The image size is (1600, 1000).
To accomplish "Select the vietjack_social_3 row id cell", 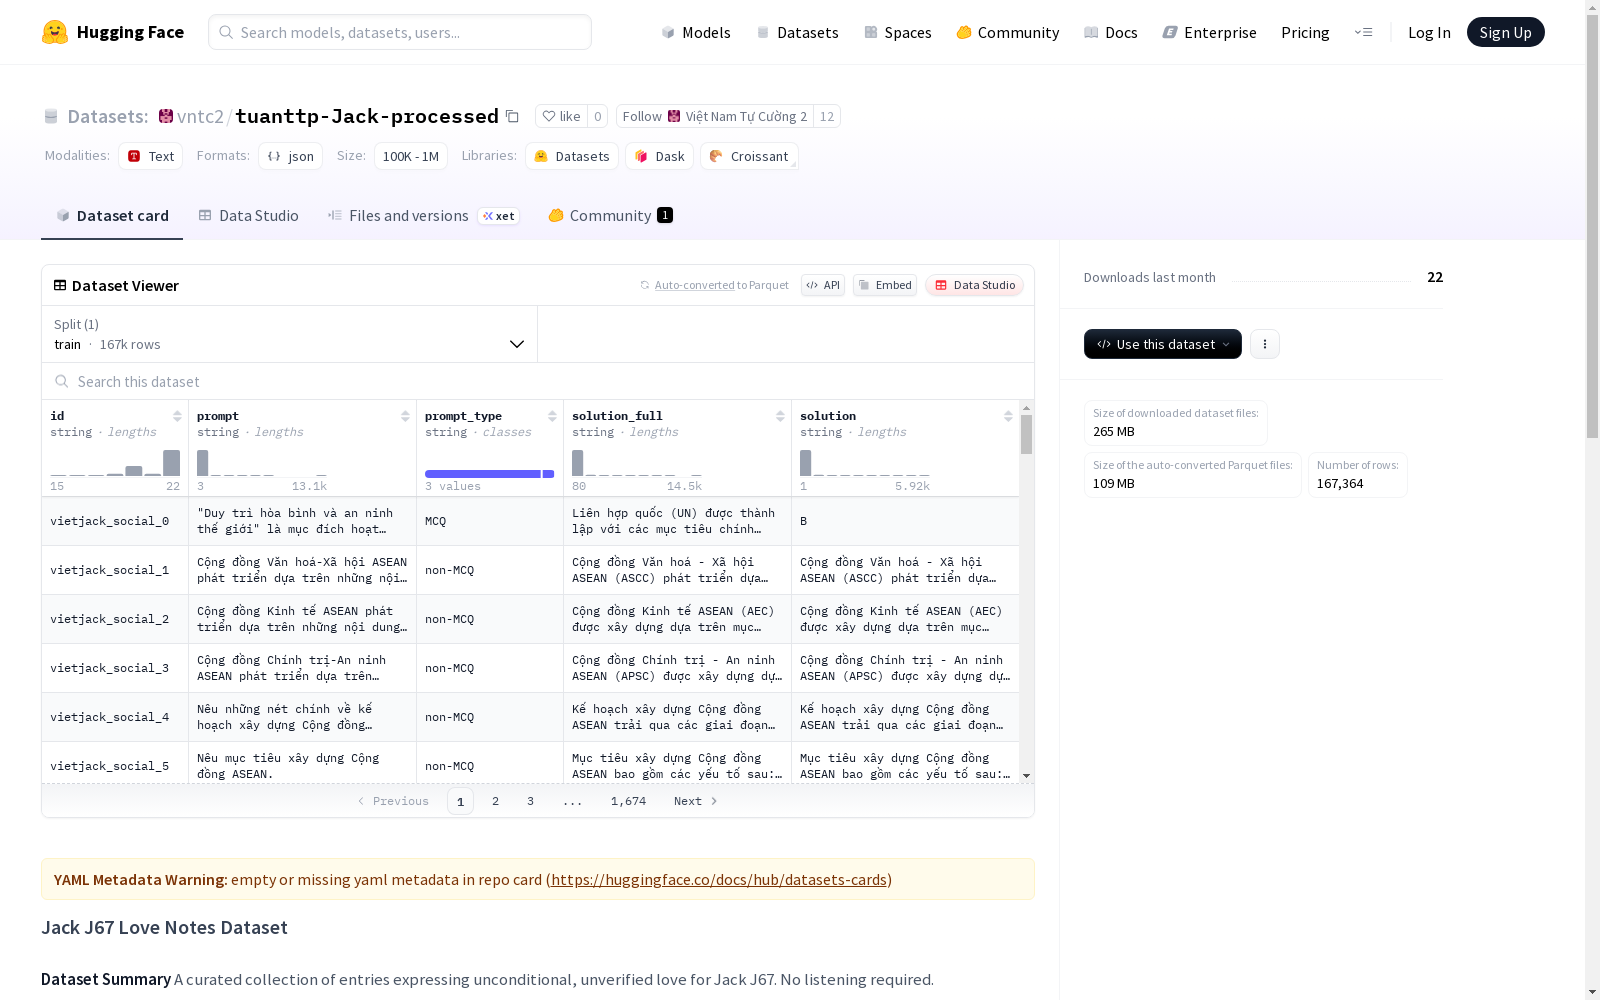I will pos(115,668).
